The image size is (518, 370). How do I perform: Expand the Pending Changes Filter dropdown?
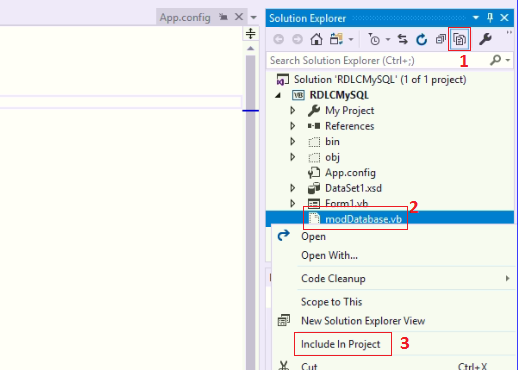pos(388,39)
